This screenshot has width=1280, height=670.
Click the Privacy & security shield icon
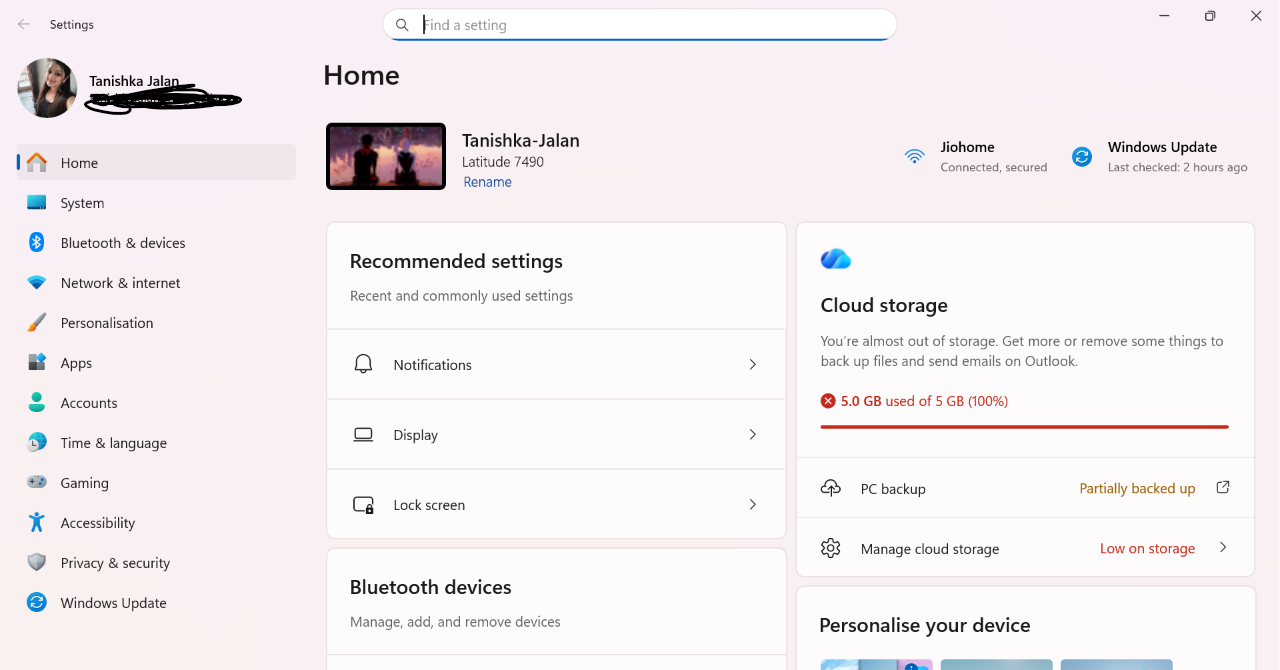(x=37, y=562)
